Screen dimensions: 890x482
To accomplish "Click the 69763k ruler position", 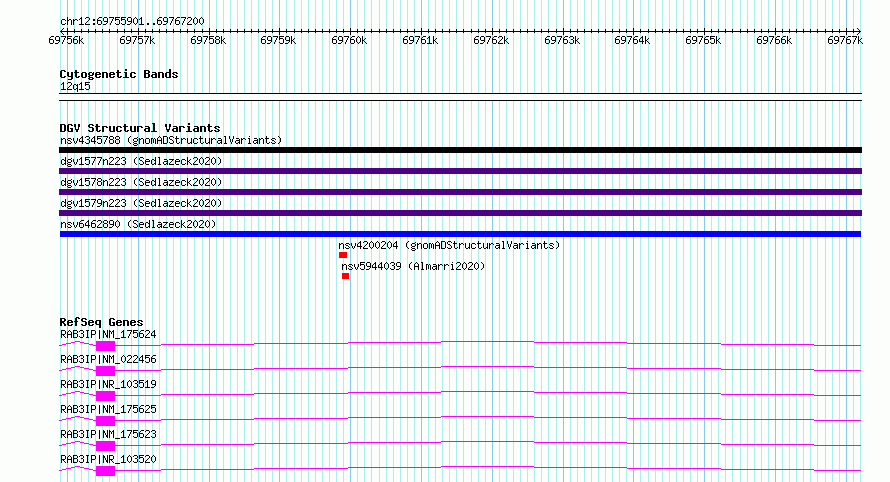I will coord(562,40).
